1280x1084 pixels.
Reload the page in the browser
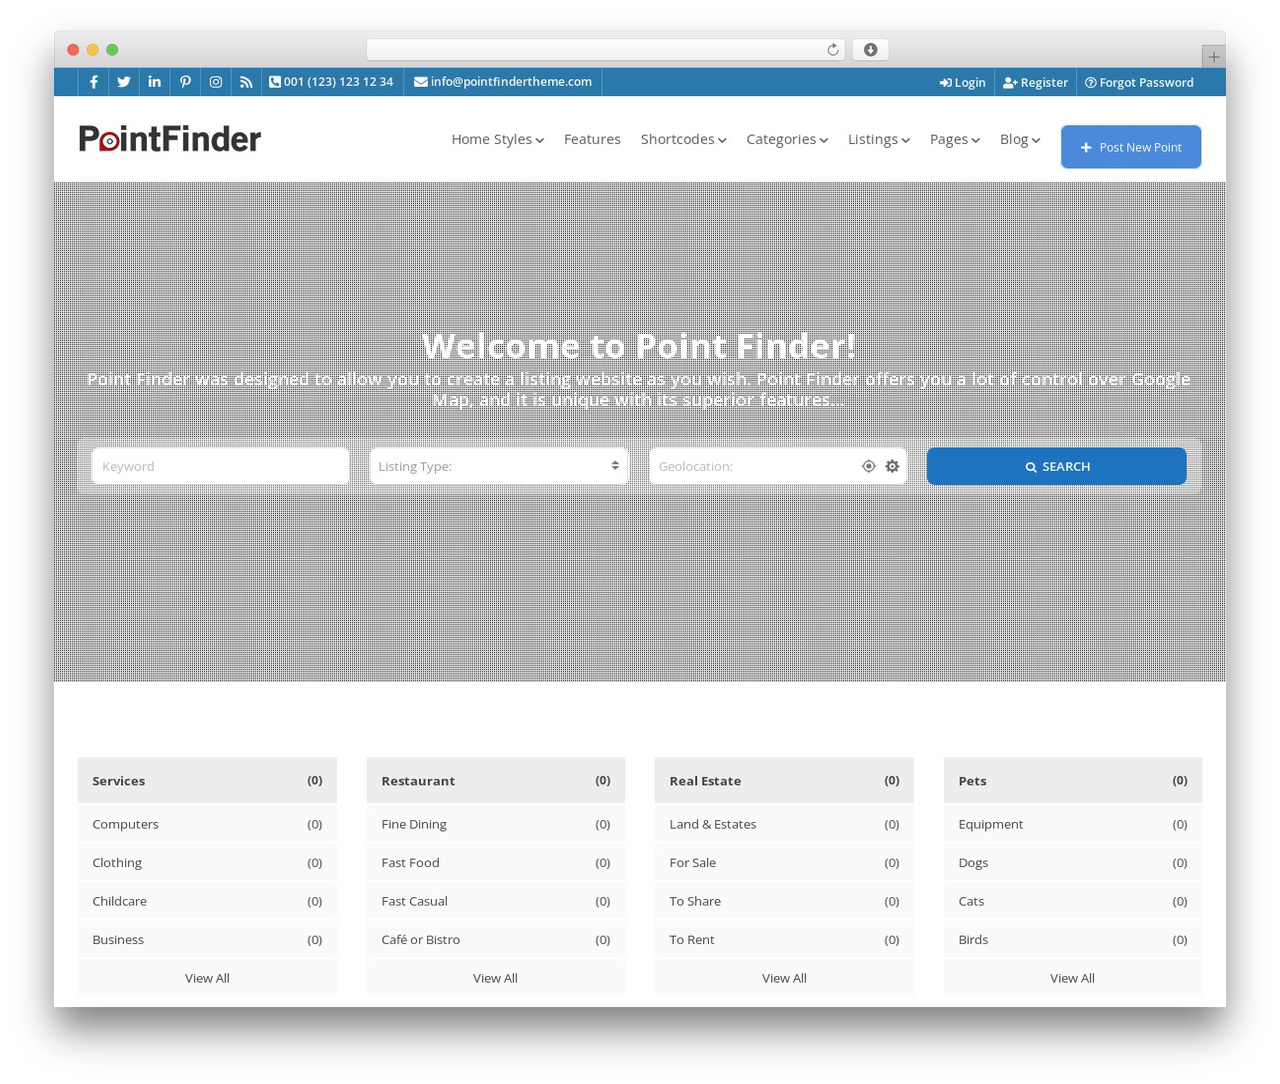[832, 50]
